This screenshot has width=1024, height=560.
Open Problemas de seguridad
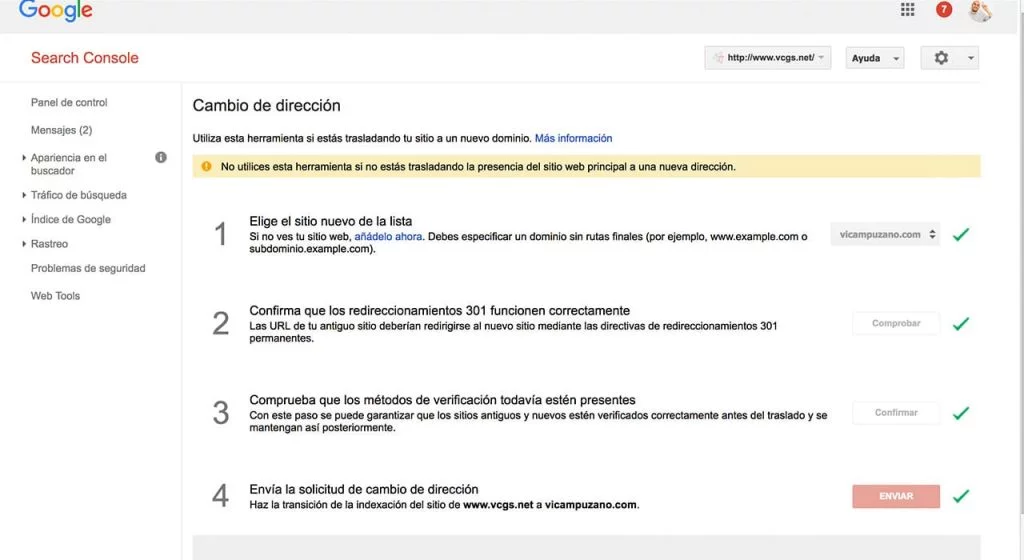point(88,268)
